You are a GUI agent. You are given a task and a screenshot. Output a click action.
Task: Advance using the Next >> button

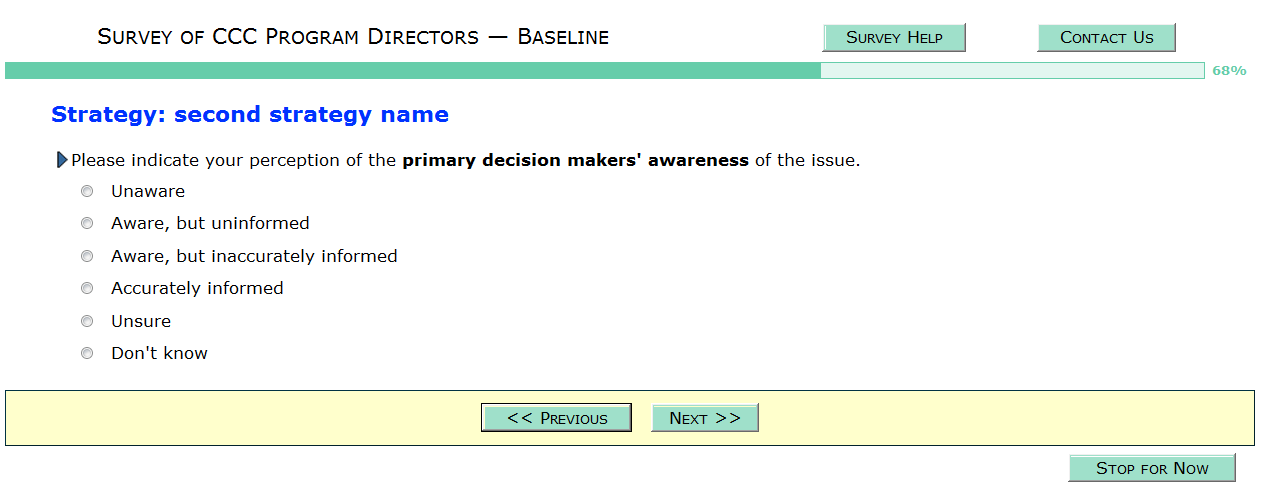click(x=705, y=418)
